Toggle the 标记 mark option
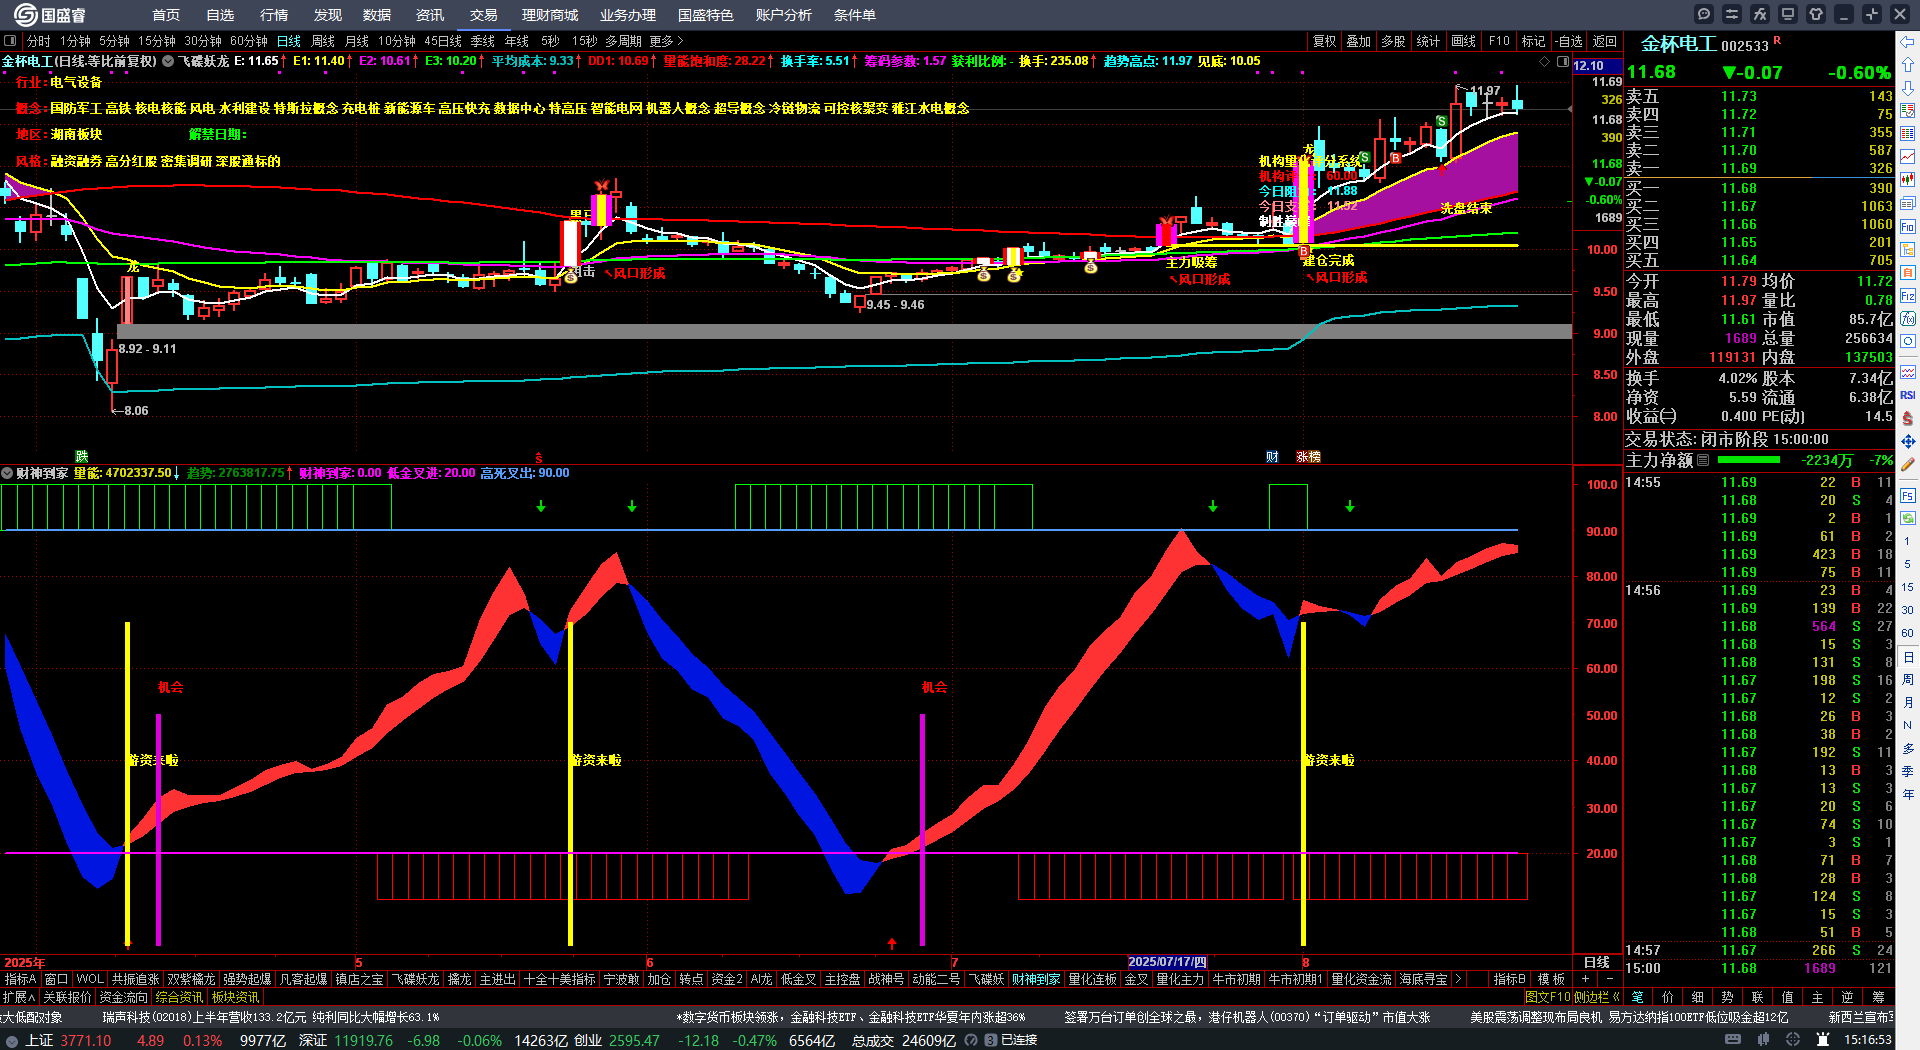Screen dimensions: 1920x1050 click(1533, 41)
